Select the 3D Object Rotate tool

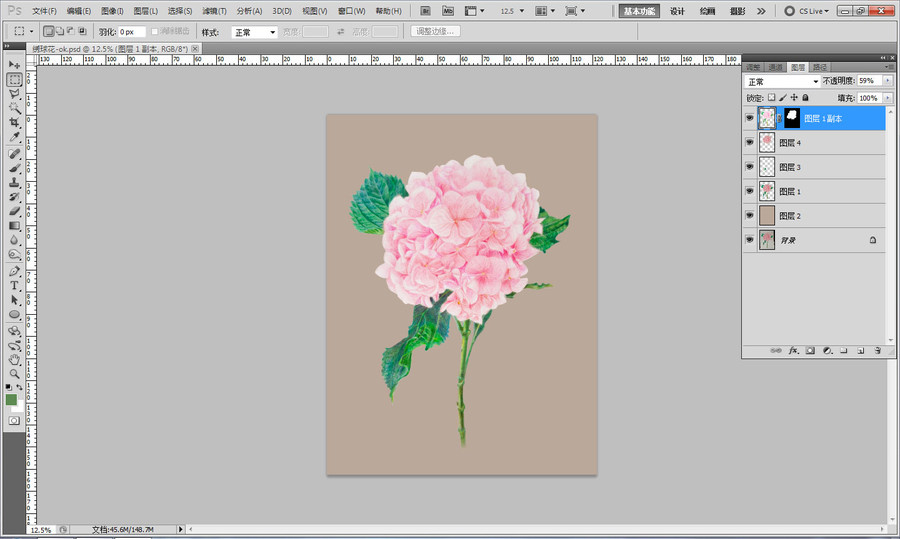pyautogui.click(x=14, y=331)
